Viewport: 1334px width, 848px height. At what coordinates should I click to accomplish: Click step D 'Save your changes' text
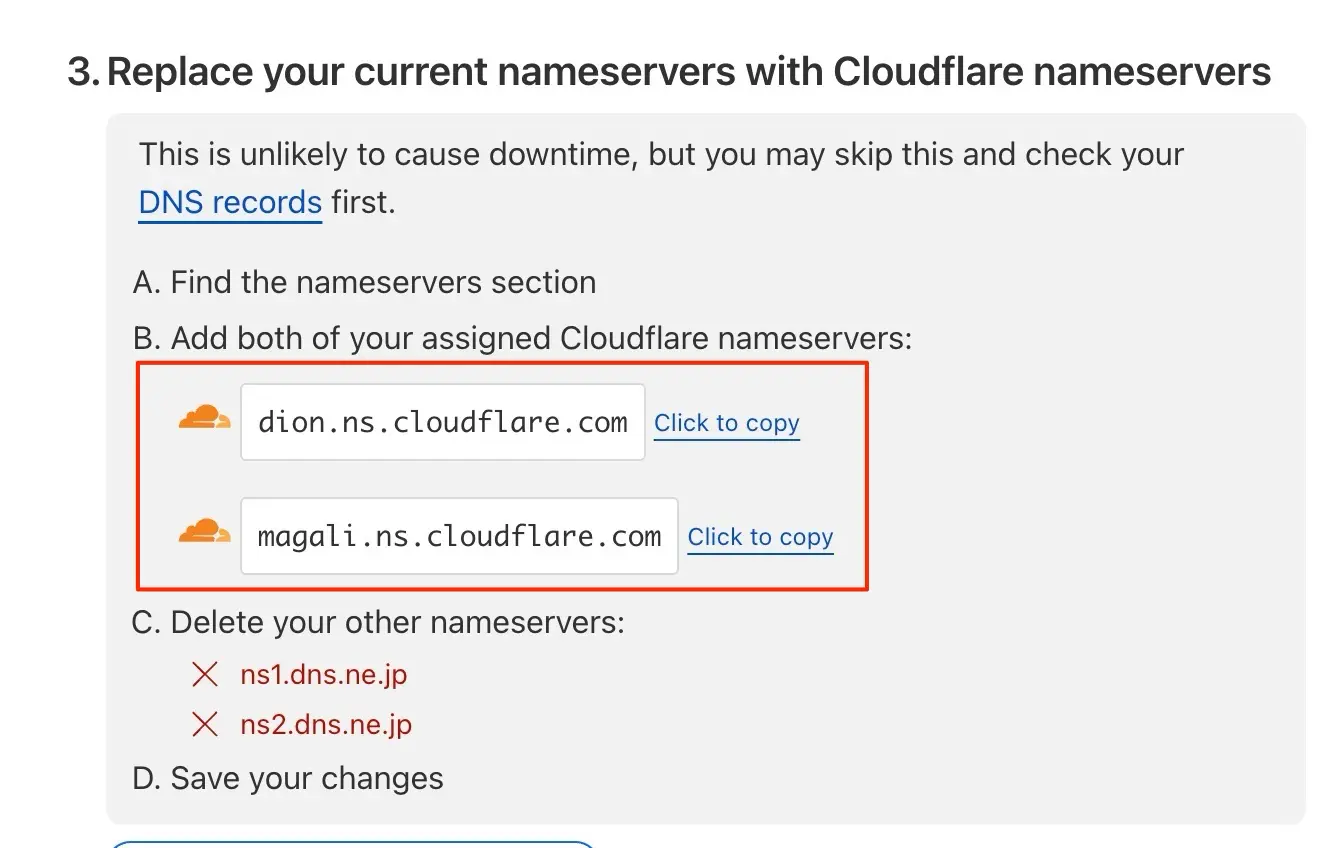point(288,779)
